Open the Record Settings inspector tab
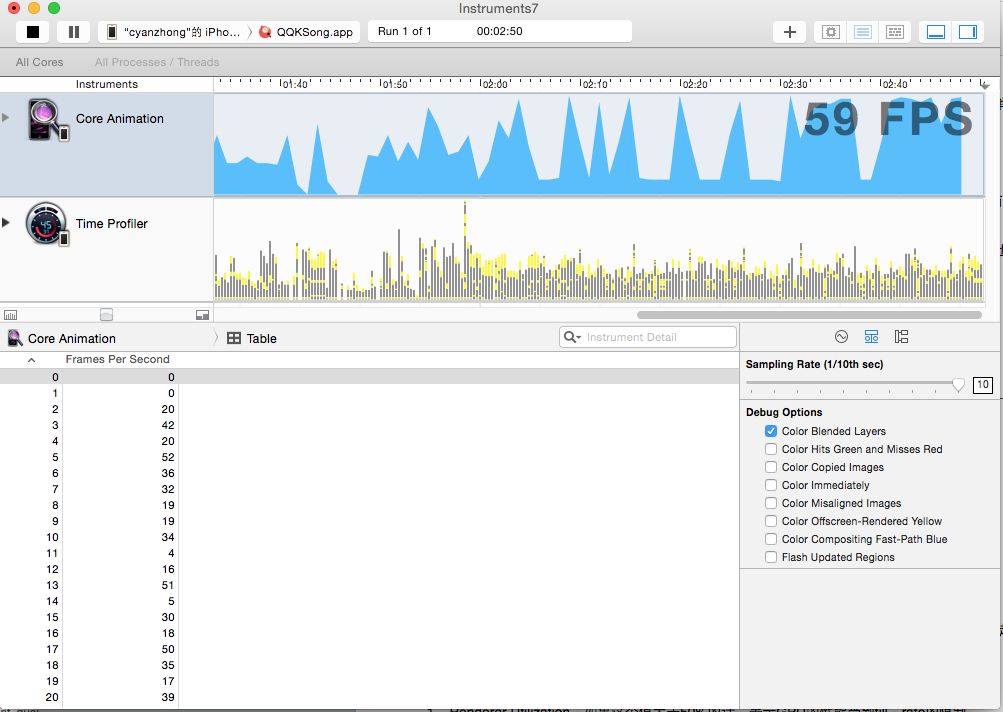The image size is (1003, 712). pos(841,337)
